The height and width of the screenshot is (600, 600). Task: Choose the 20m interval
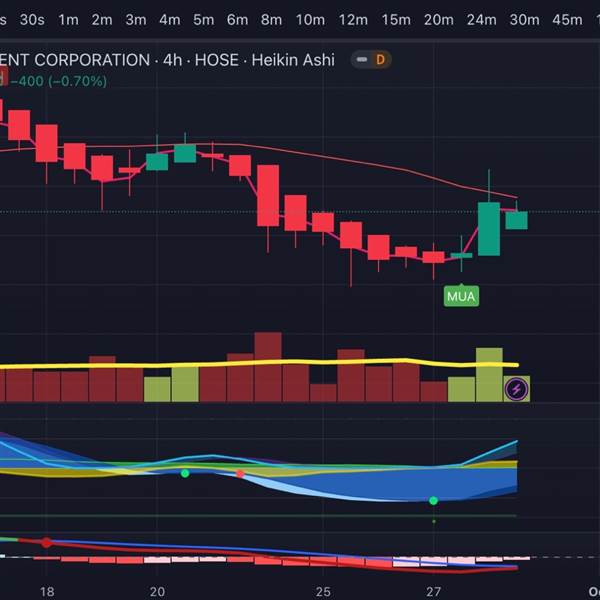coord(439,20)
